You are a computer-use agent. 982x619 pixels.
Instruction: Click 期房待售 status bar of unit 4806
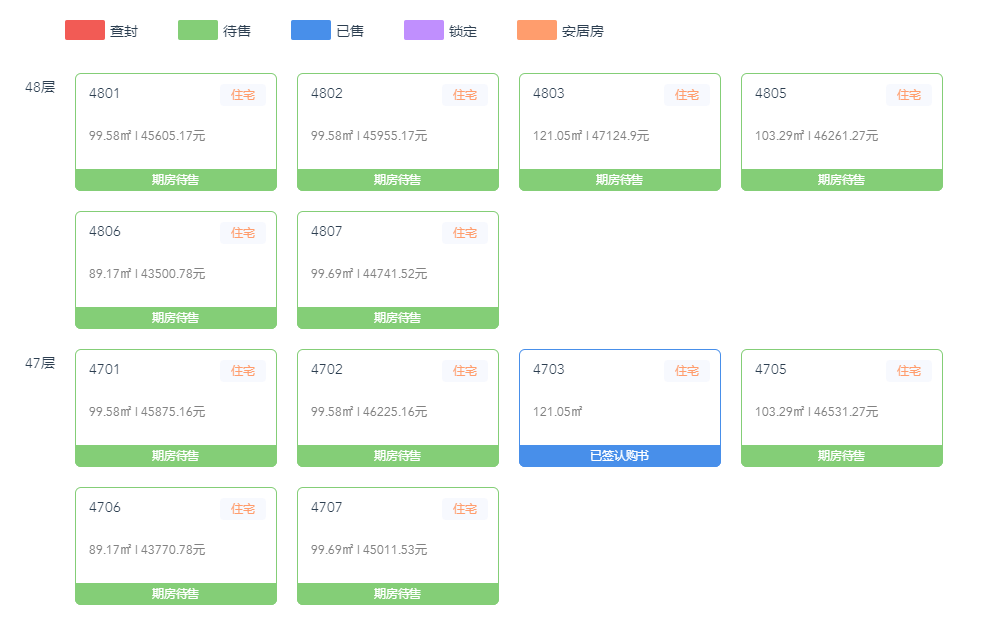click(176, 318)
